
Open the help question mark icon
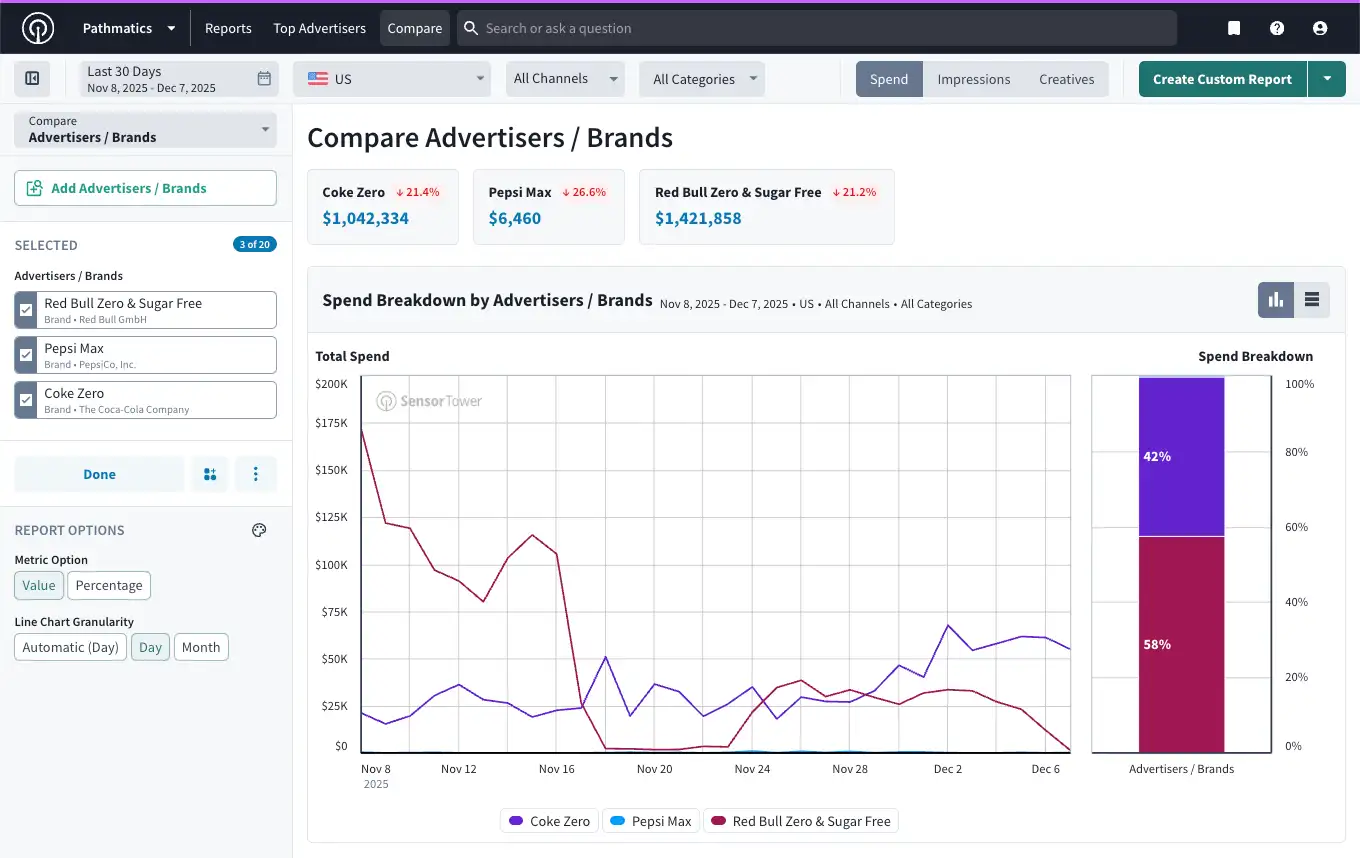[x=1277, y=28]
